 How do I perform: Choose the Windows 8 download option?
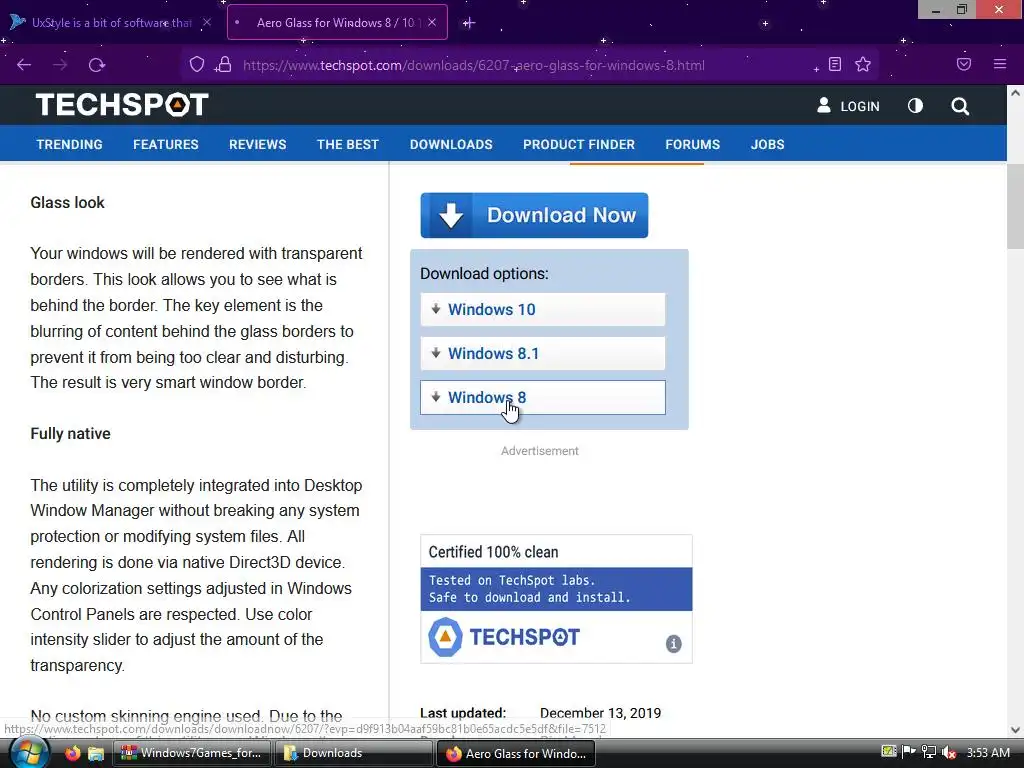[x=543, y=397]
